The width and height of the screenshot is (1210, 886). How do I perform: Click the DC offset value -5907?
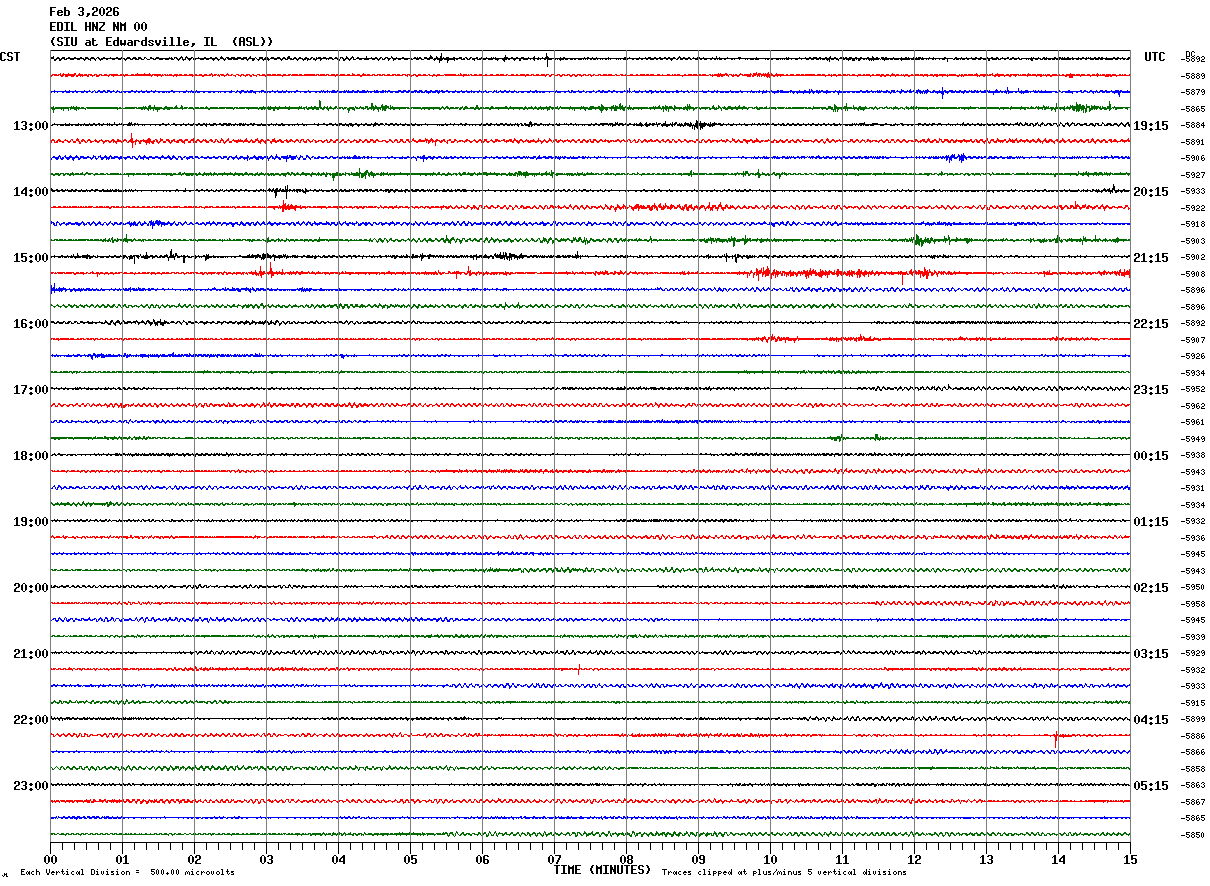[1193, 340]
